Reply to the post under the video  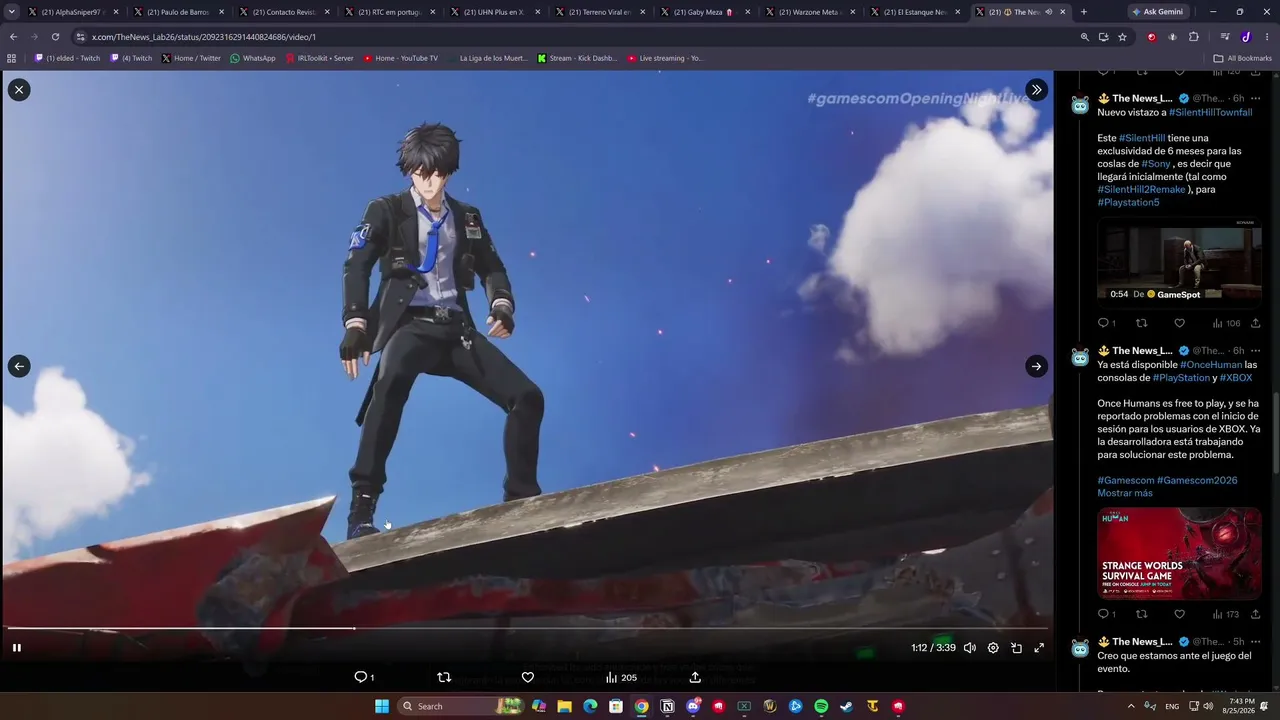pos(364,677)
